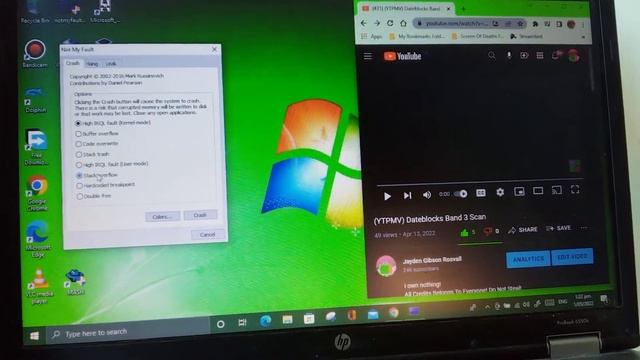Open Dolphin desktop shortcut
This screenshot has height=360, width=640.
click(x=36, y=100)
